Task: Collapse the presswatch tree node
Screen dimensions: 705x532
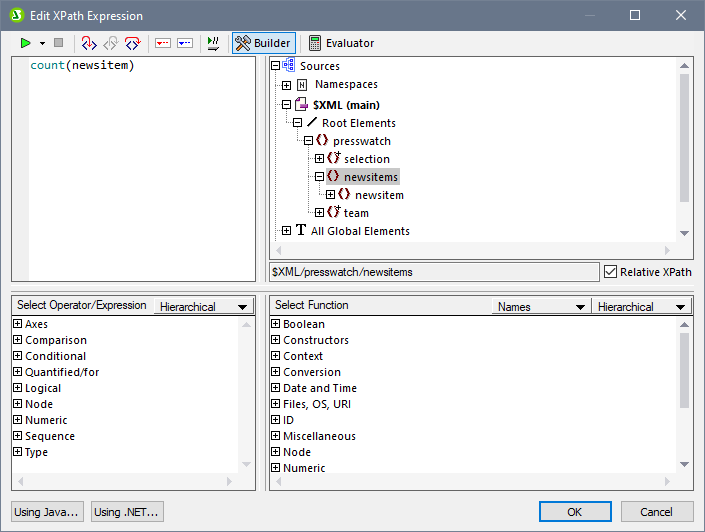Action: [x=309, y=141]
